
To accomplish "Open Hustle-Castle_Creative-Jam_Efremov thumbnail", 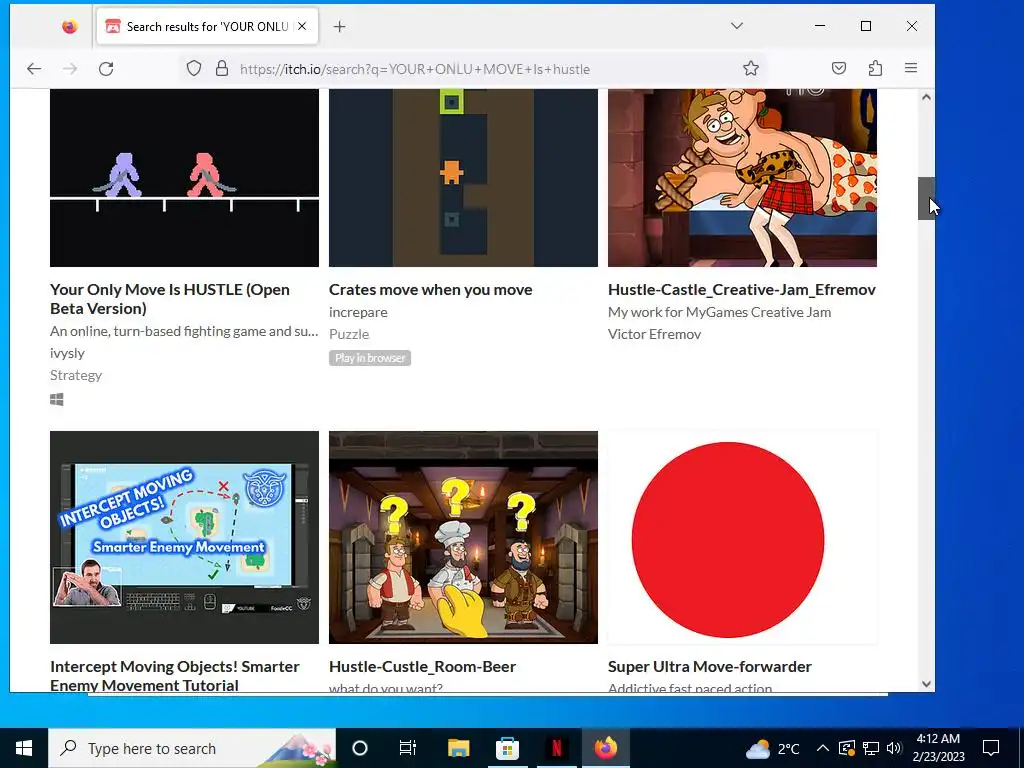I will click(x=742, y=178).
